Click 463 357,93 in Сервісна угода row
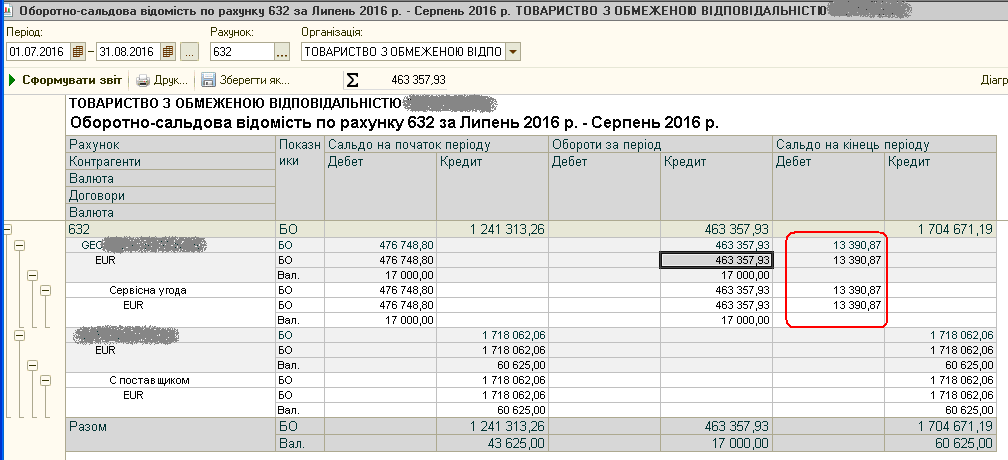This screenshot has width=1008, height=460. tap(716, 290)
